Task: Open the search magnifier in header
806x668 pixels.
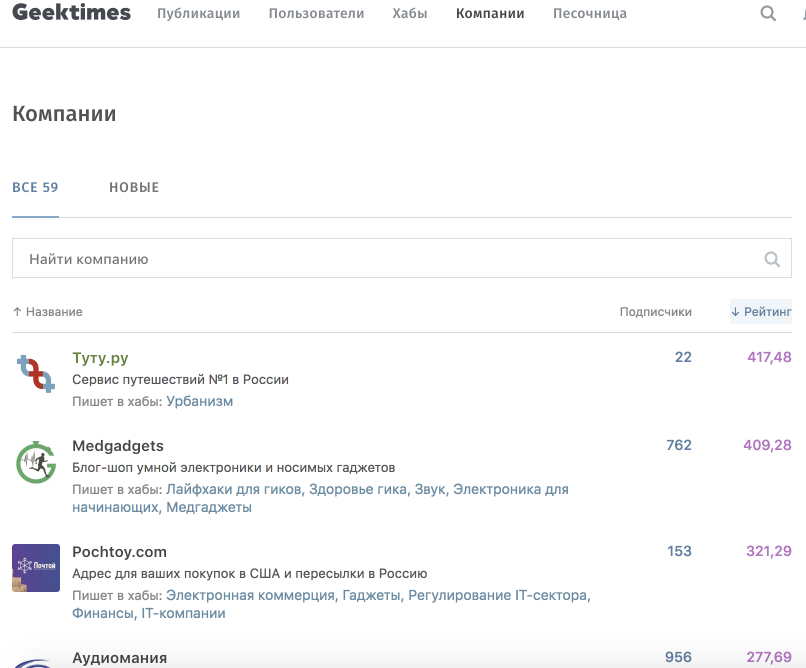Action: [768, 14]
